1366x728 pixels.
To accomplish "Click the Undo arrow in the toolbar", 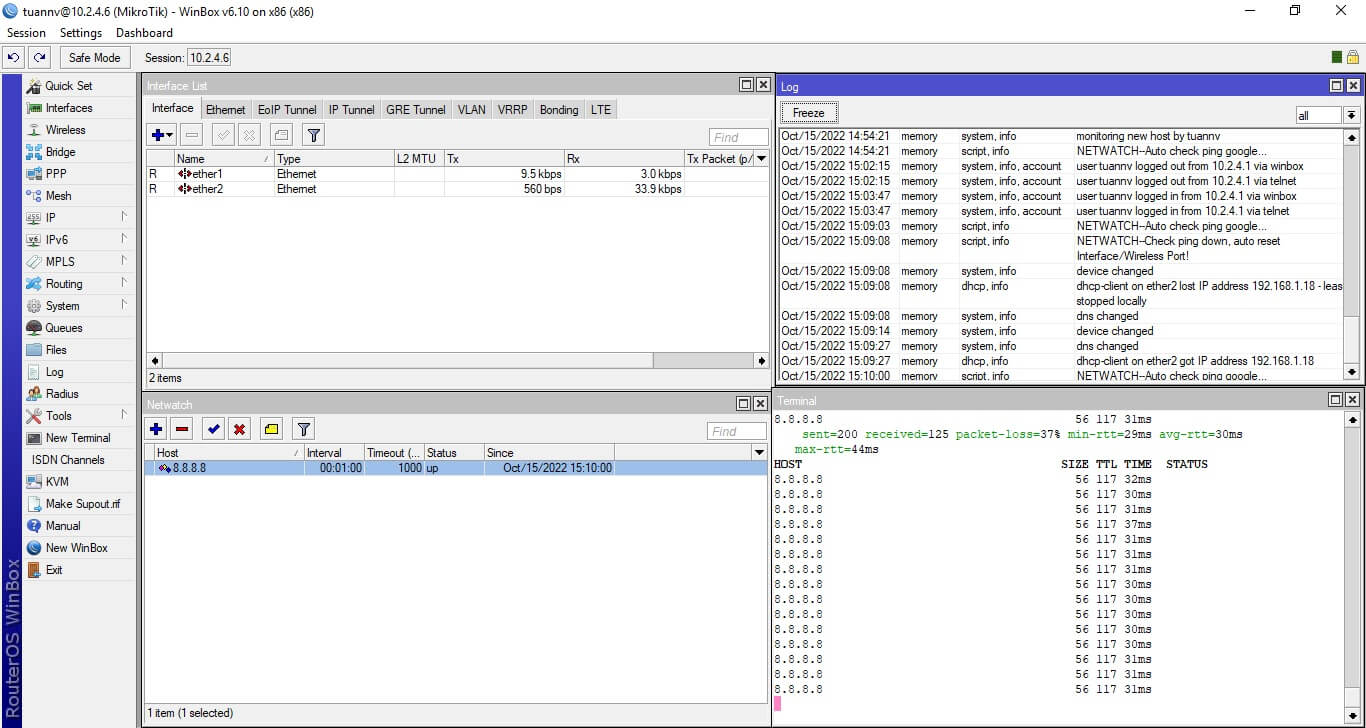I will [14, 58].
